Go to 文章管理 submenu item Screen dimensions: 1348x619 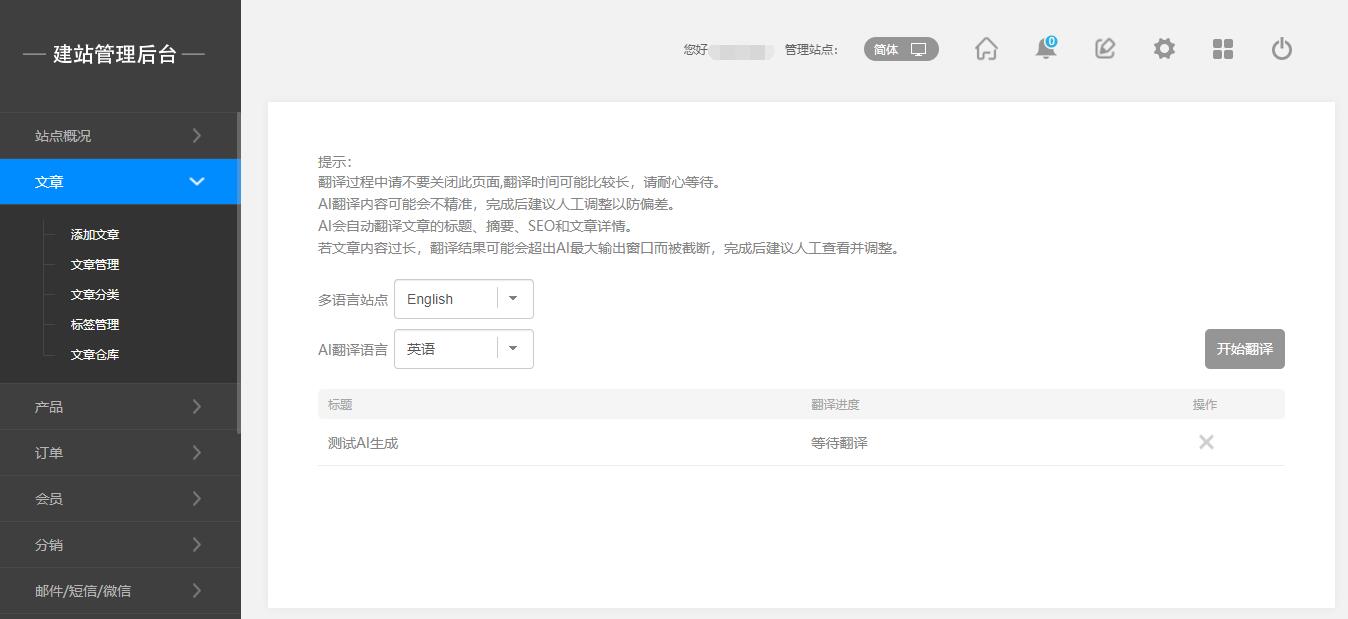tap(95, 265)
